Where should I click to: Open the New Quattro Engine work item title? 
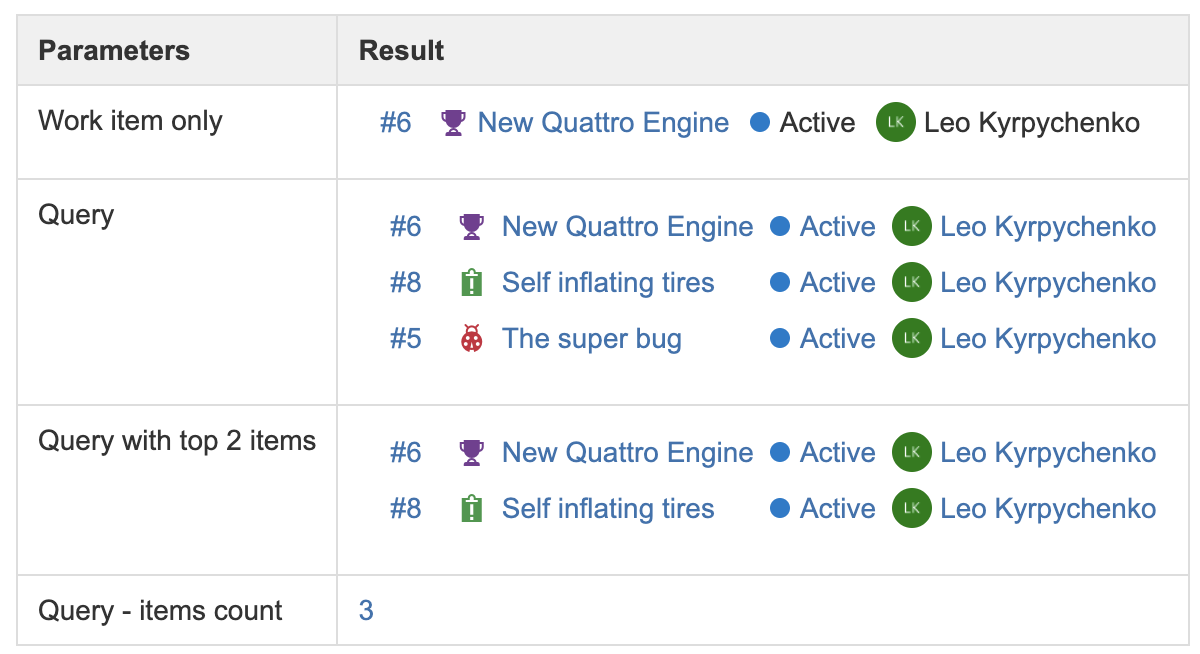(603, 122)
